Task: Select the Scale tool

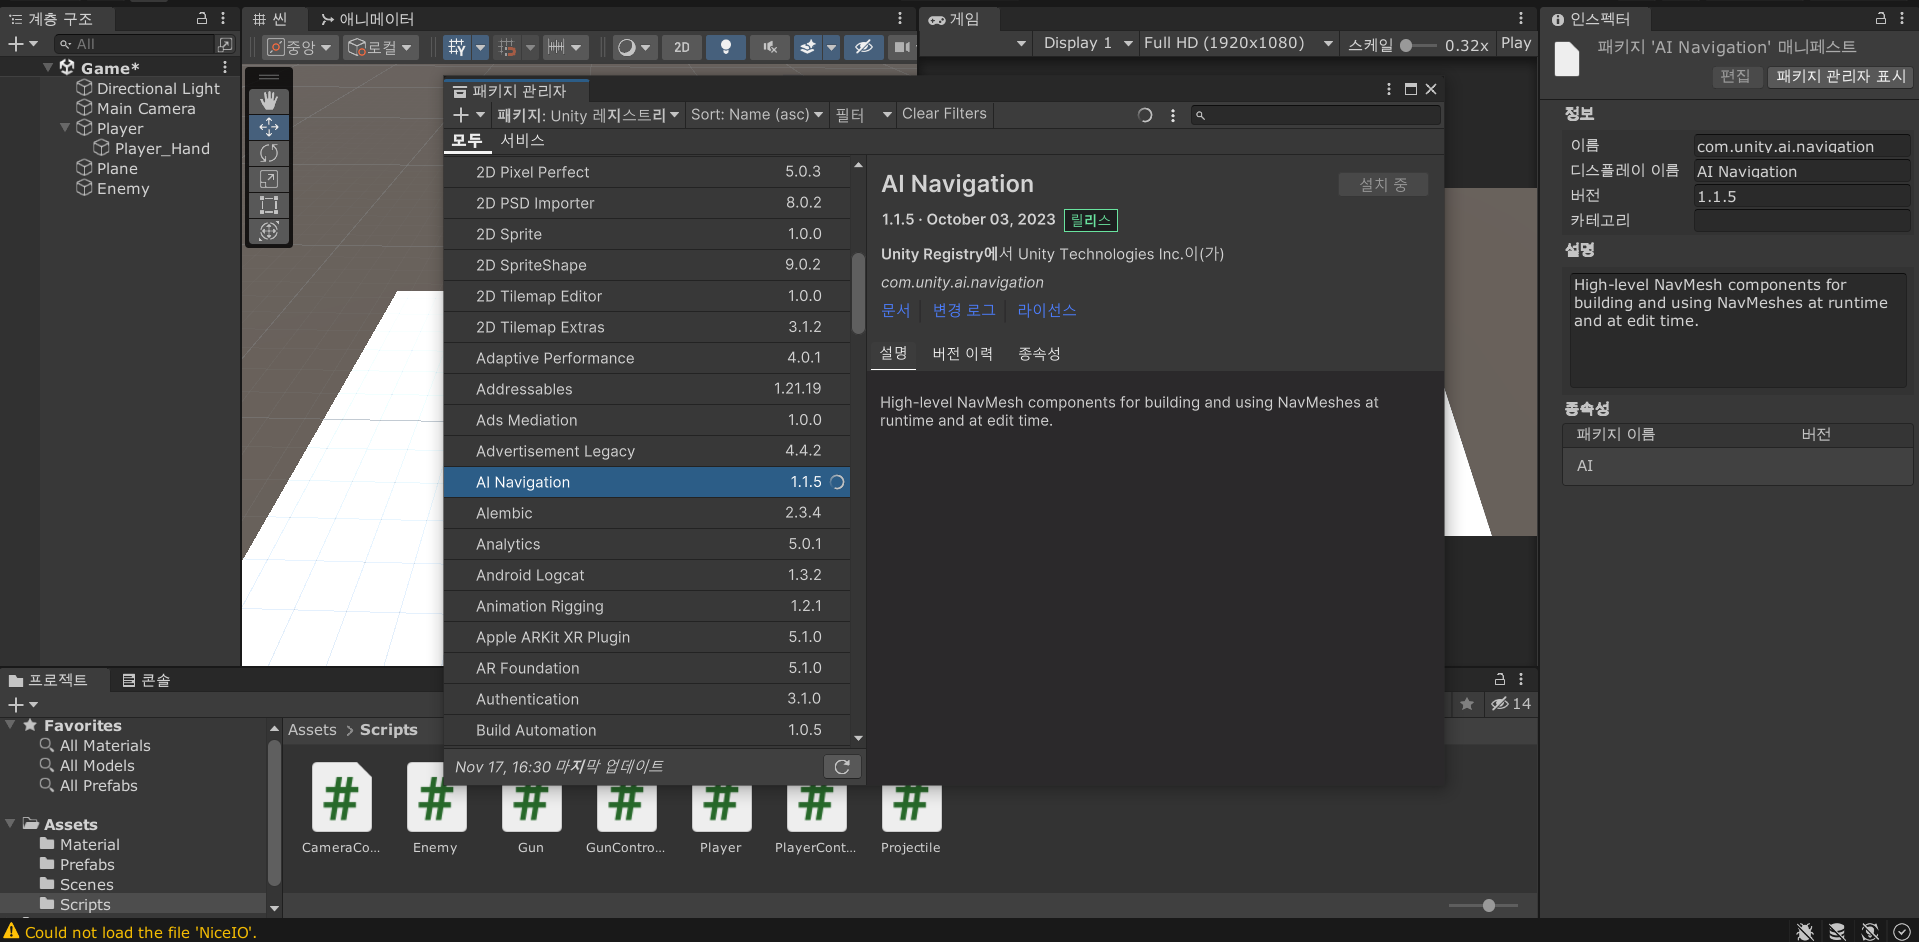Action: pyautogui.click(x=269, y=179)
